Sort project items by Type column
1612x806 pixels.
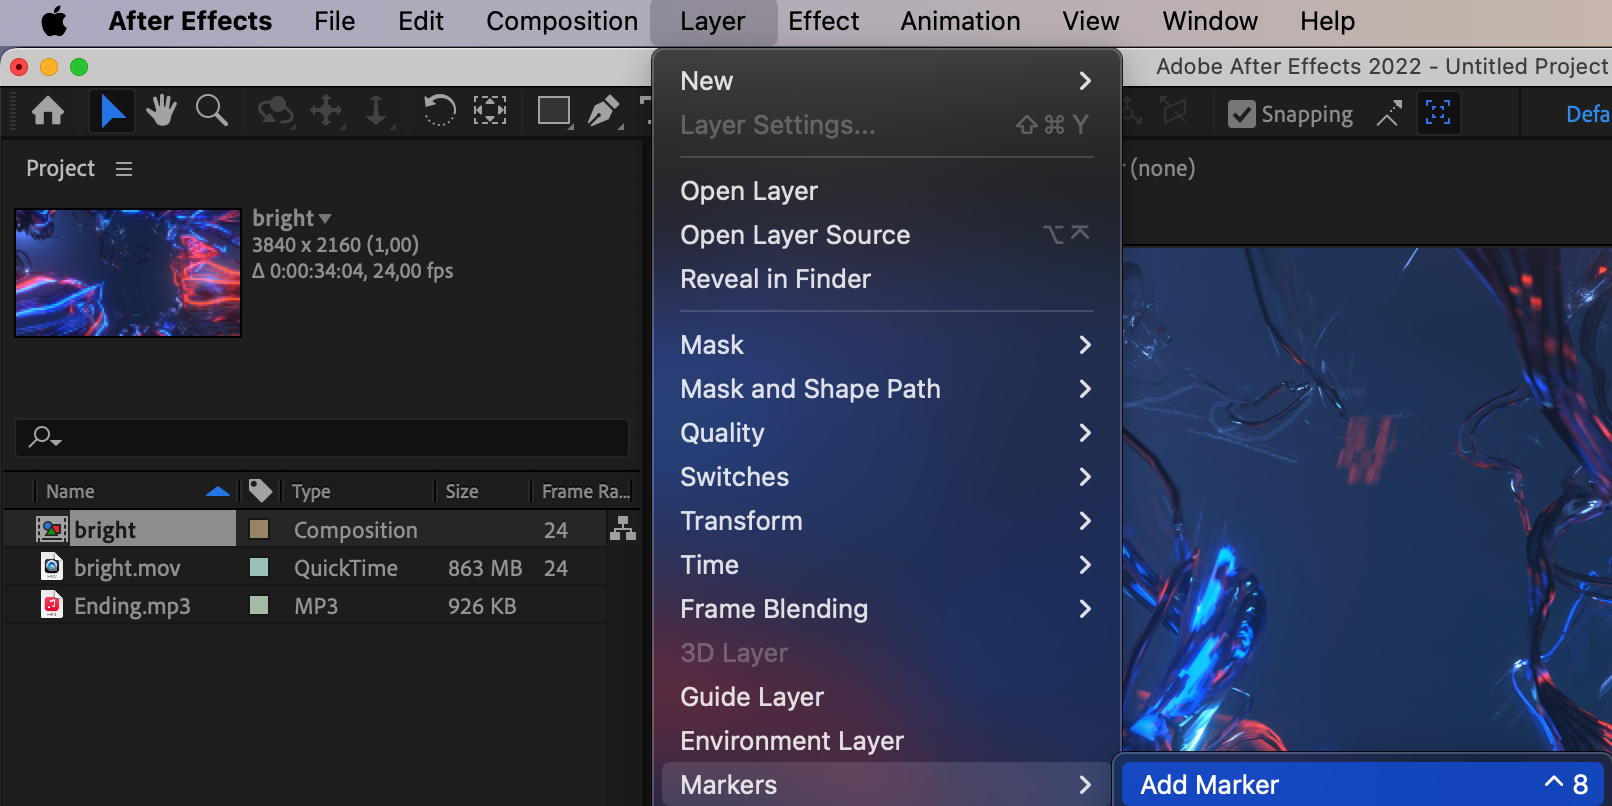(x=311, y=491)
